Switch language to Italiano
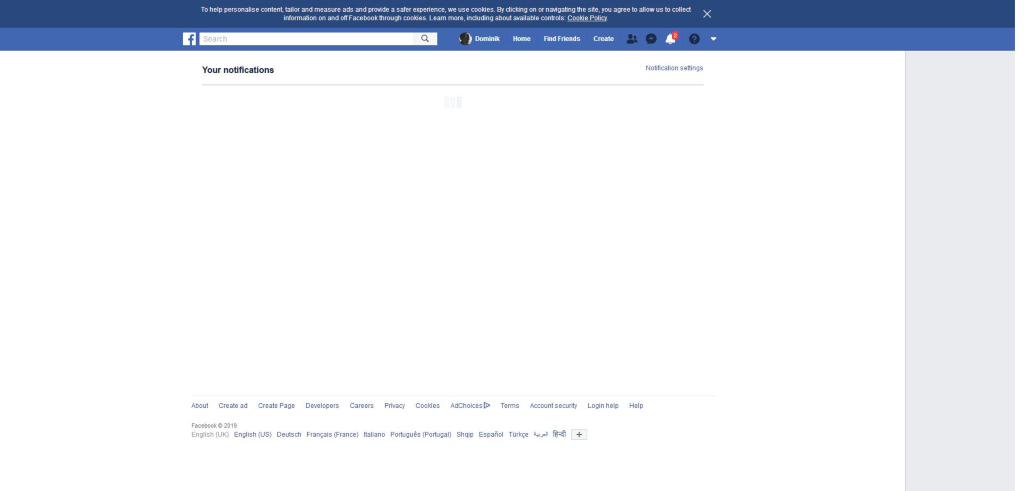The width and height of the screenshot is (1024, 491). (374, 435)
